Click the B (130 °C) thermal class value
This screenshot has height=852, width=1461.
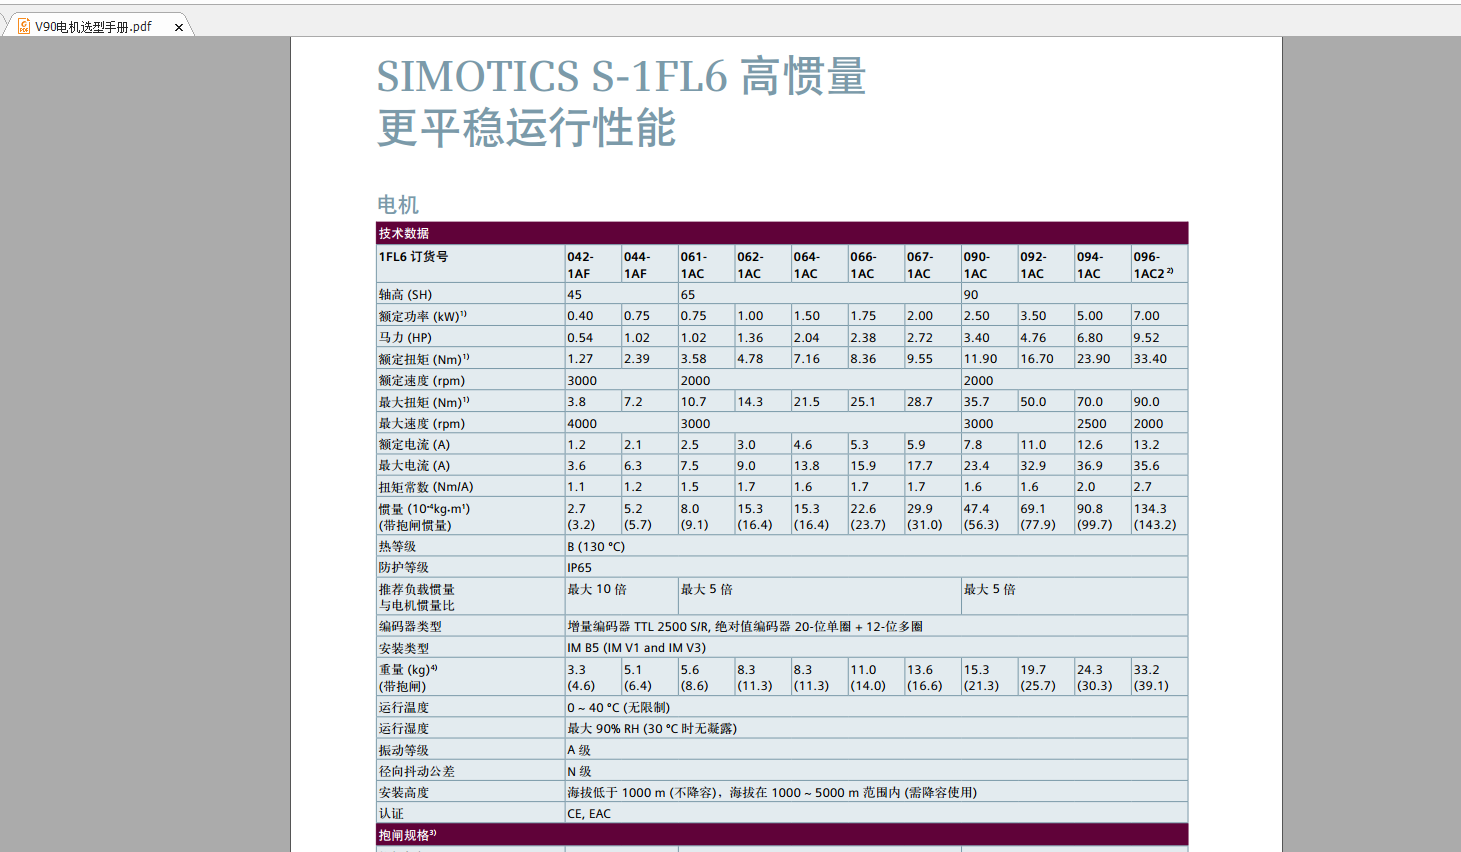(596, 547)
